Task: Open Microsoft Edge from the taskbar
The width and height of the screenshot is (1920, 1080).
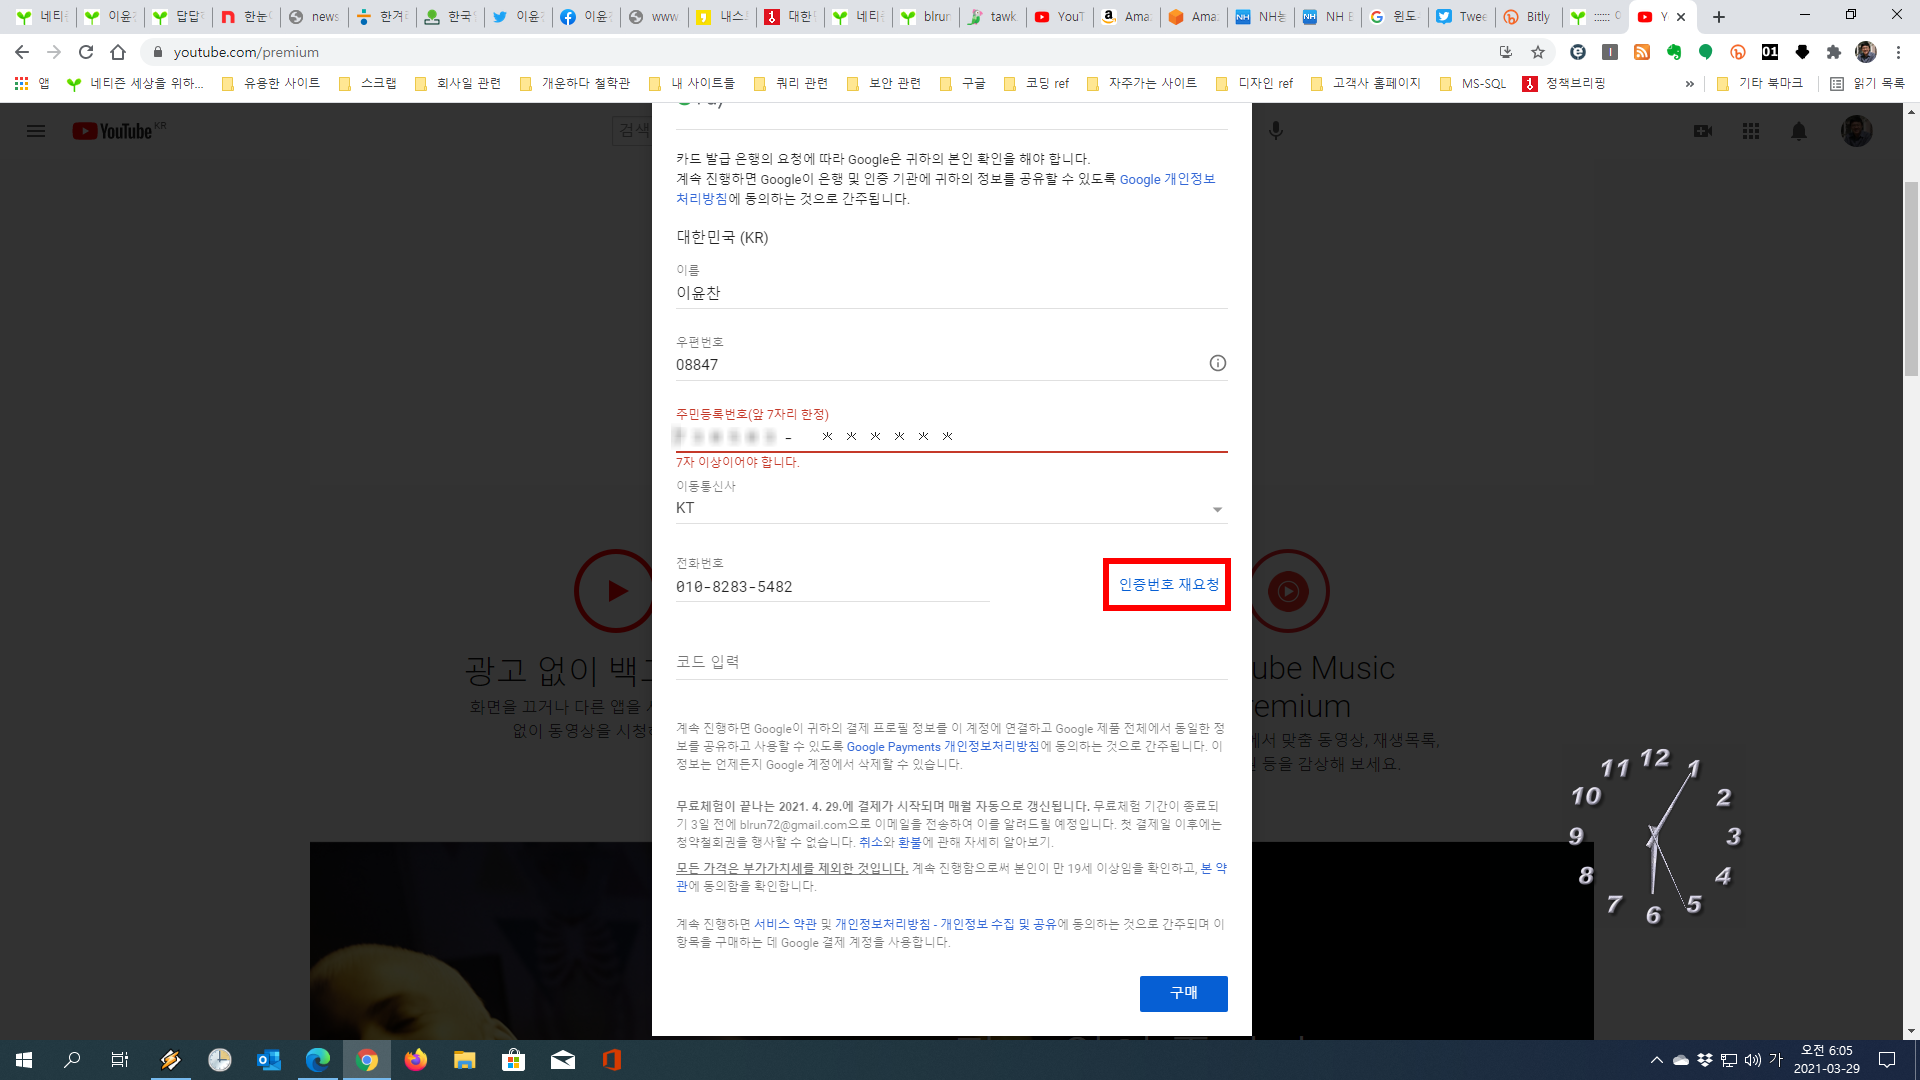Action: [318, 1060]
